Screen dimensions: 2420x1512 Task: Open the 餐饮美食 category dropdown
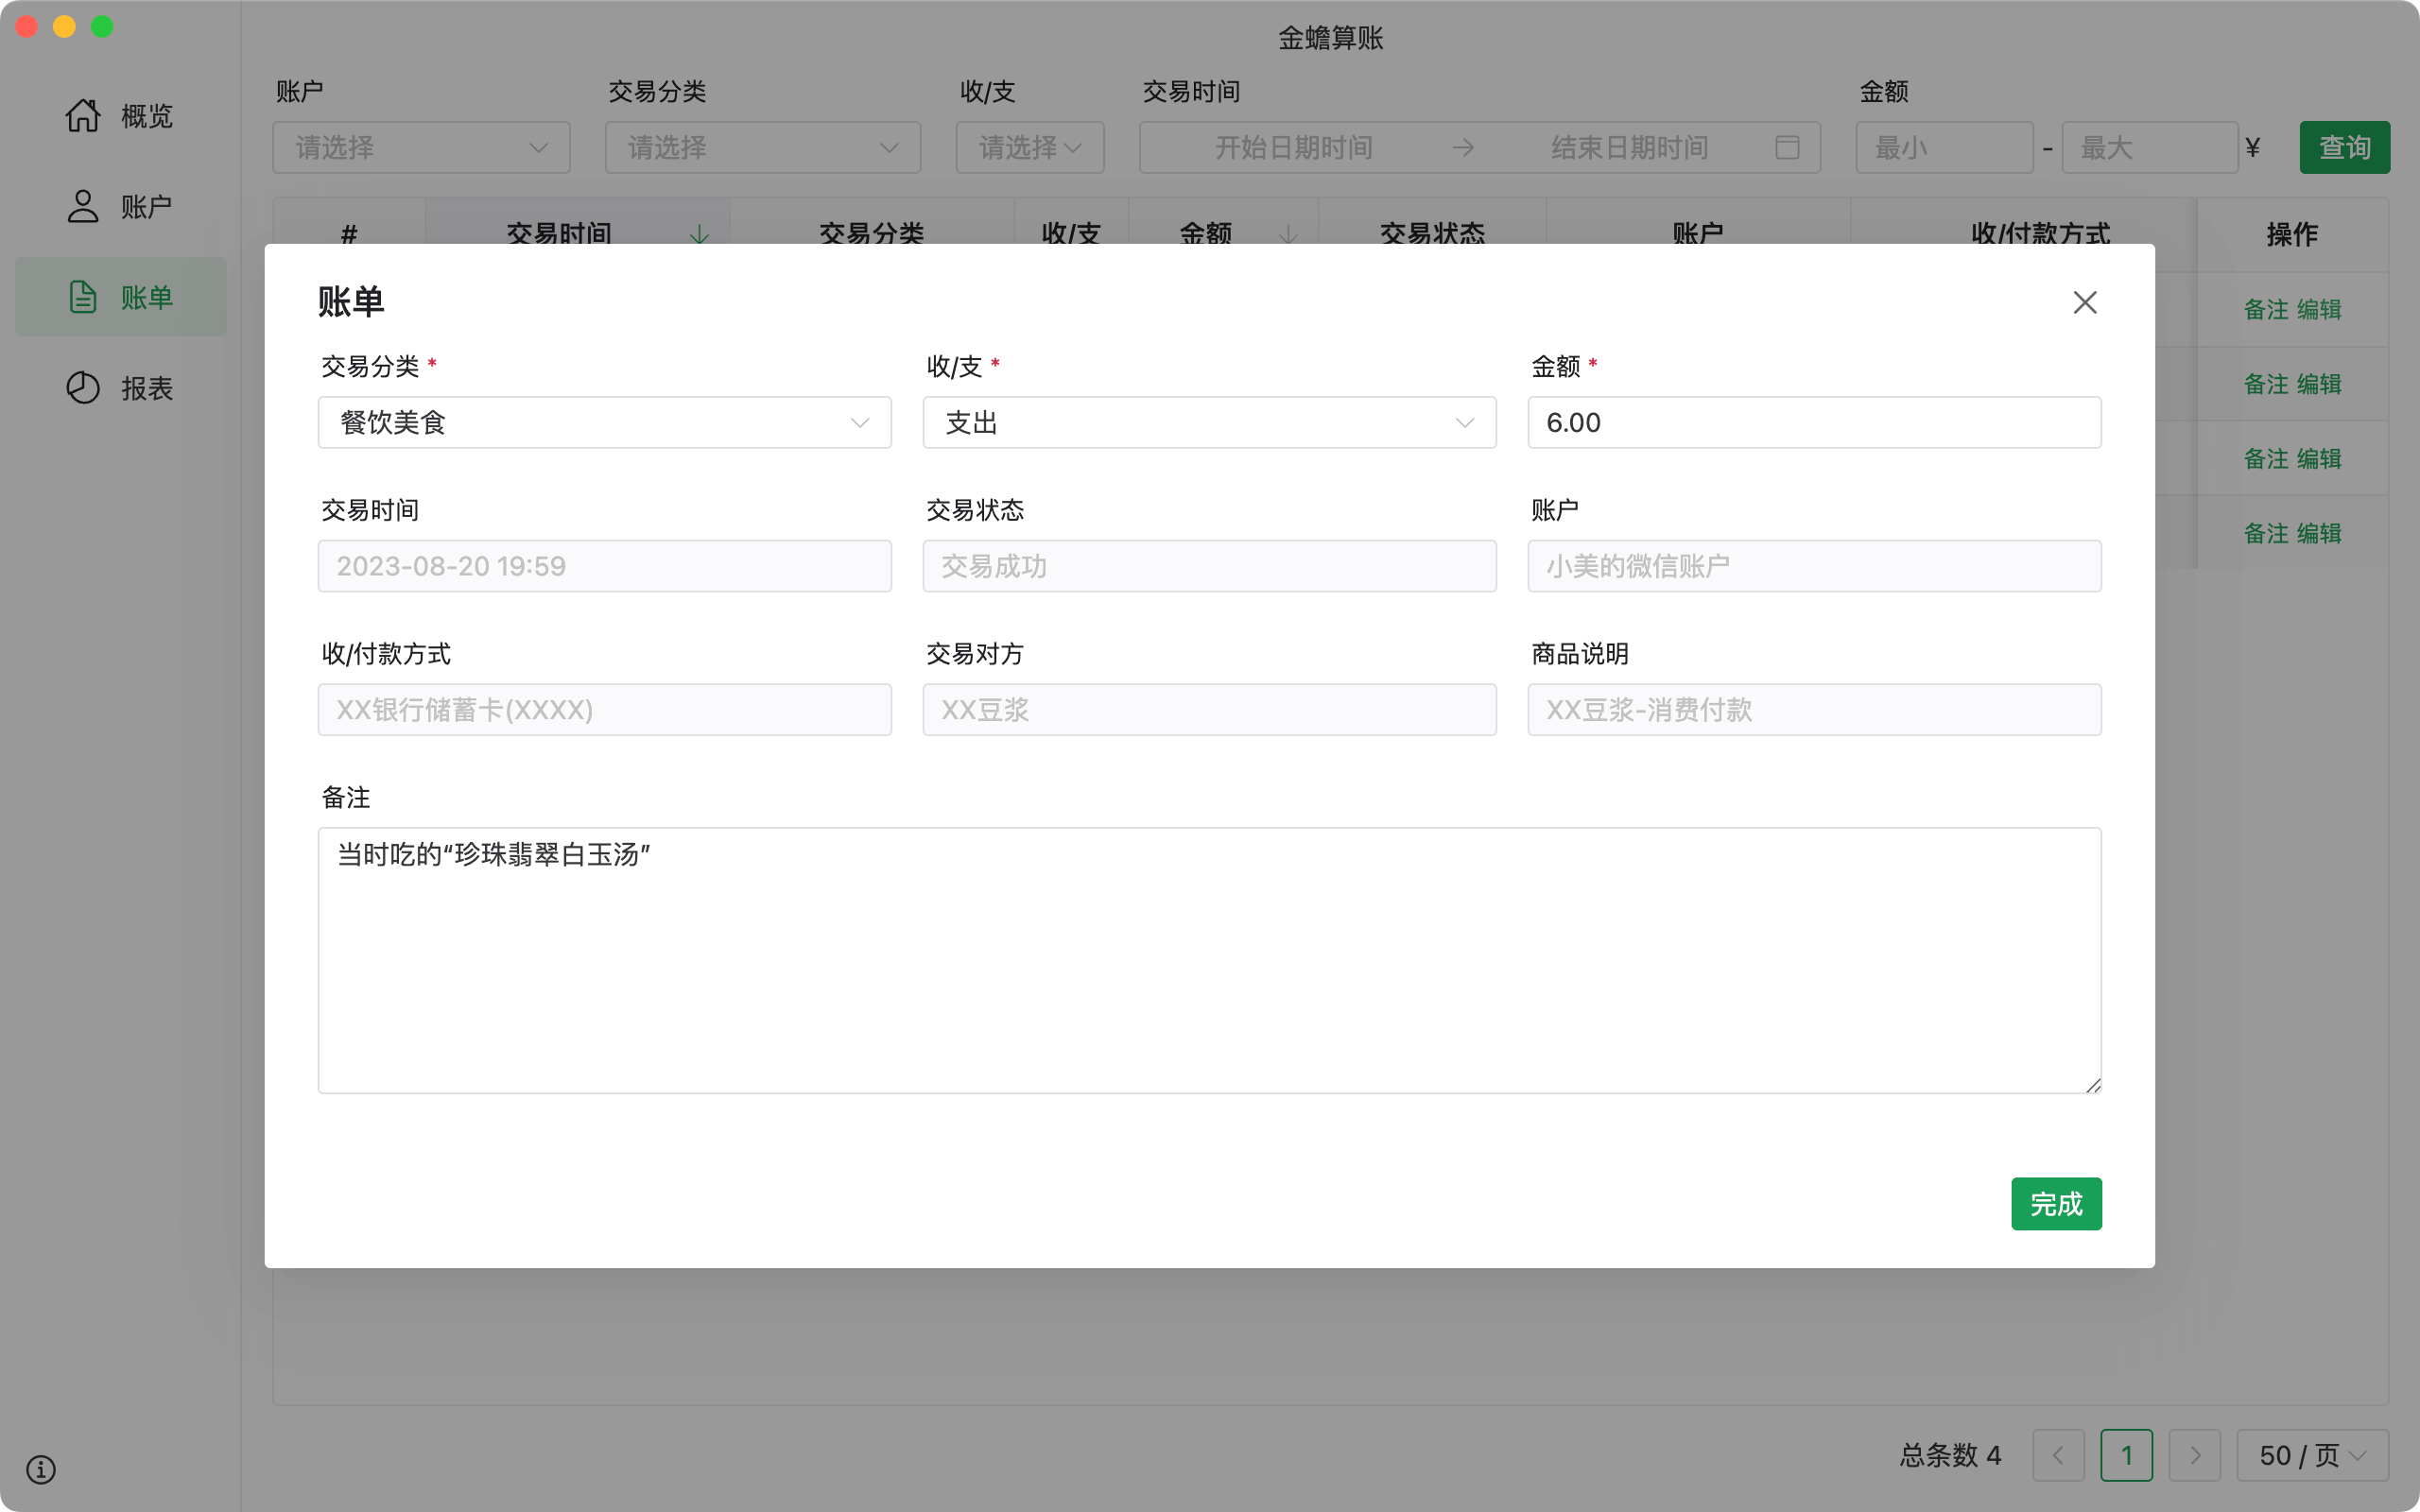coord(604,423)
